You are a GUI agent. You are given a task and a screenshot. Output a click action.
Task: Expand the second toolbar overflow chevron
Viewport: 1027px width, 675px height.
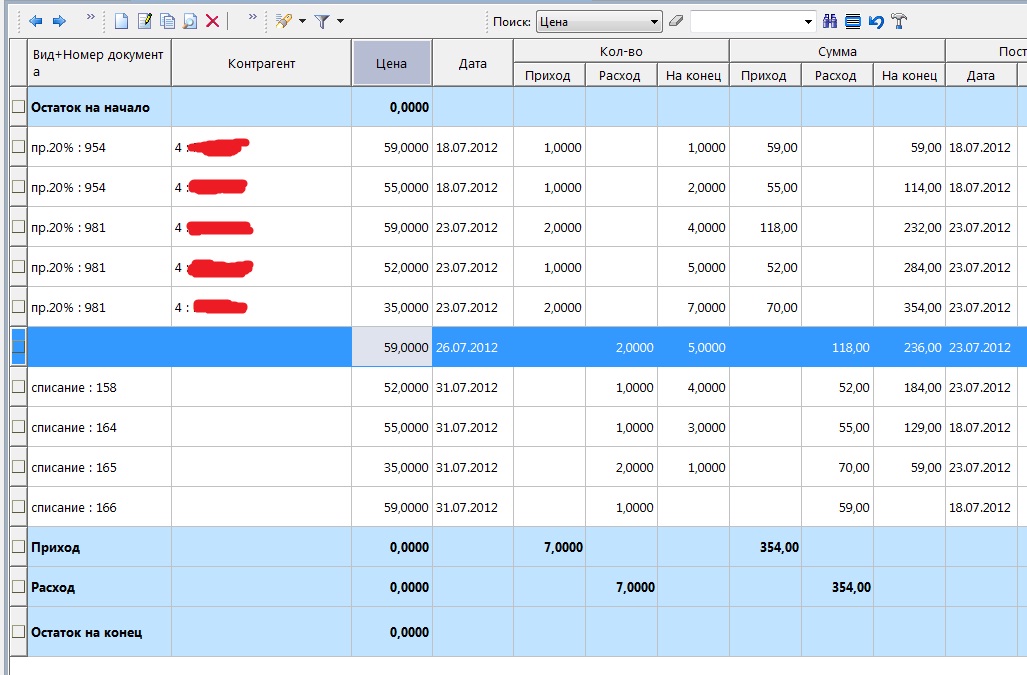[x=253, y=17]
